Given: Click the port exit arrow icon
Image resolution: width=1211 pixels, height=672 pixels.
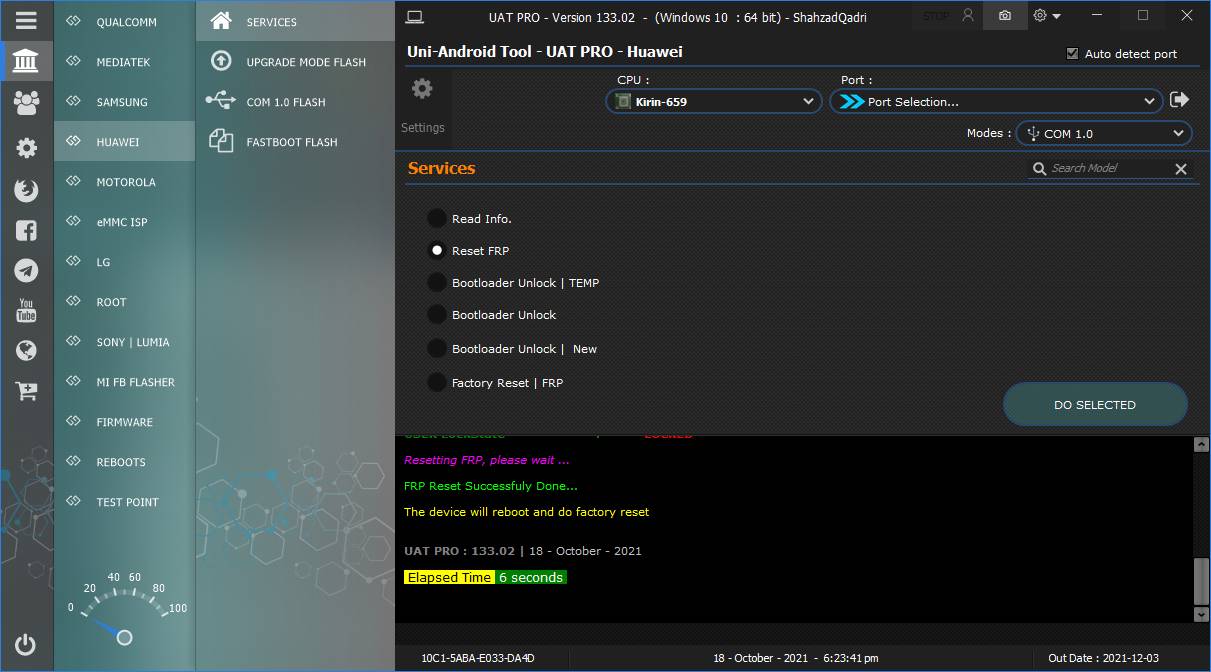Looking at the screenshot, I should (x=1179, y=100).
